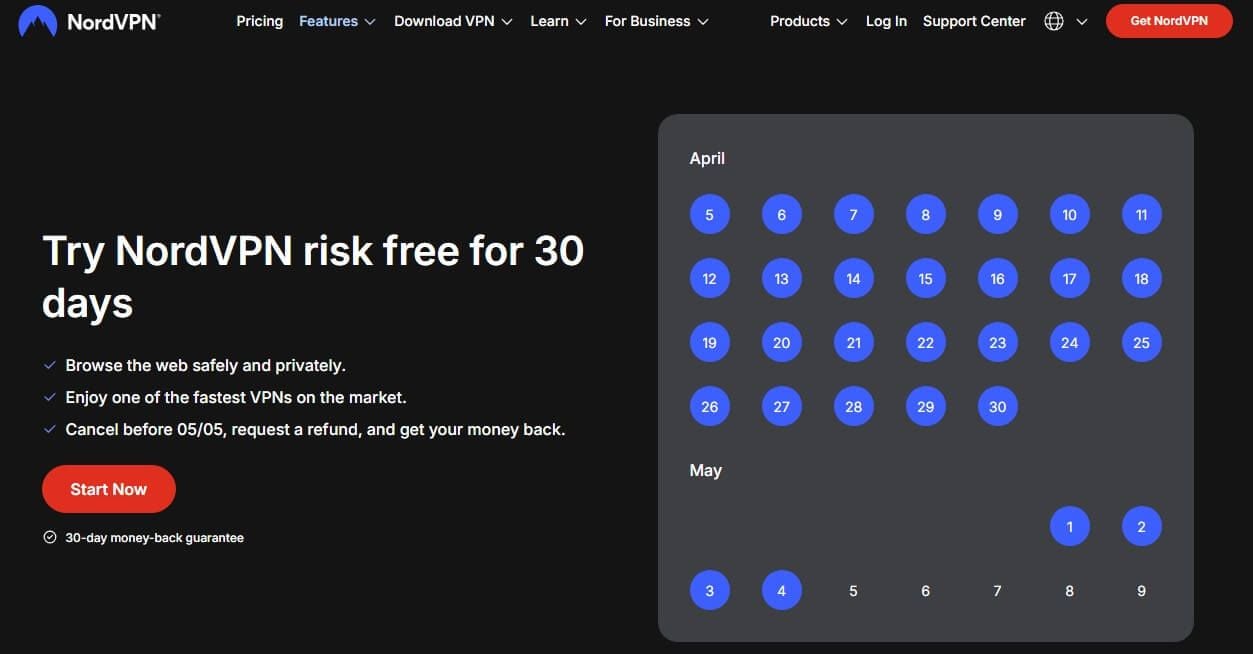Go to Log In
Viewport: 1253px width, 654px height.
(x=886, y=21)
